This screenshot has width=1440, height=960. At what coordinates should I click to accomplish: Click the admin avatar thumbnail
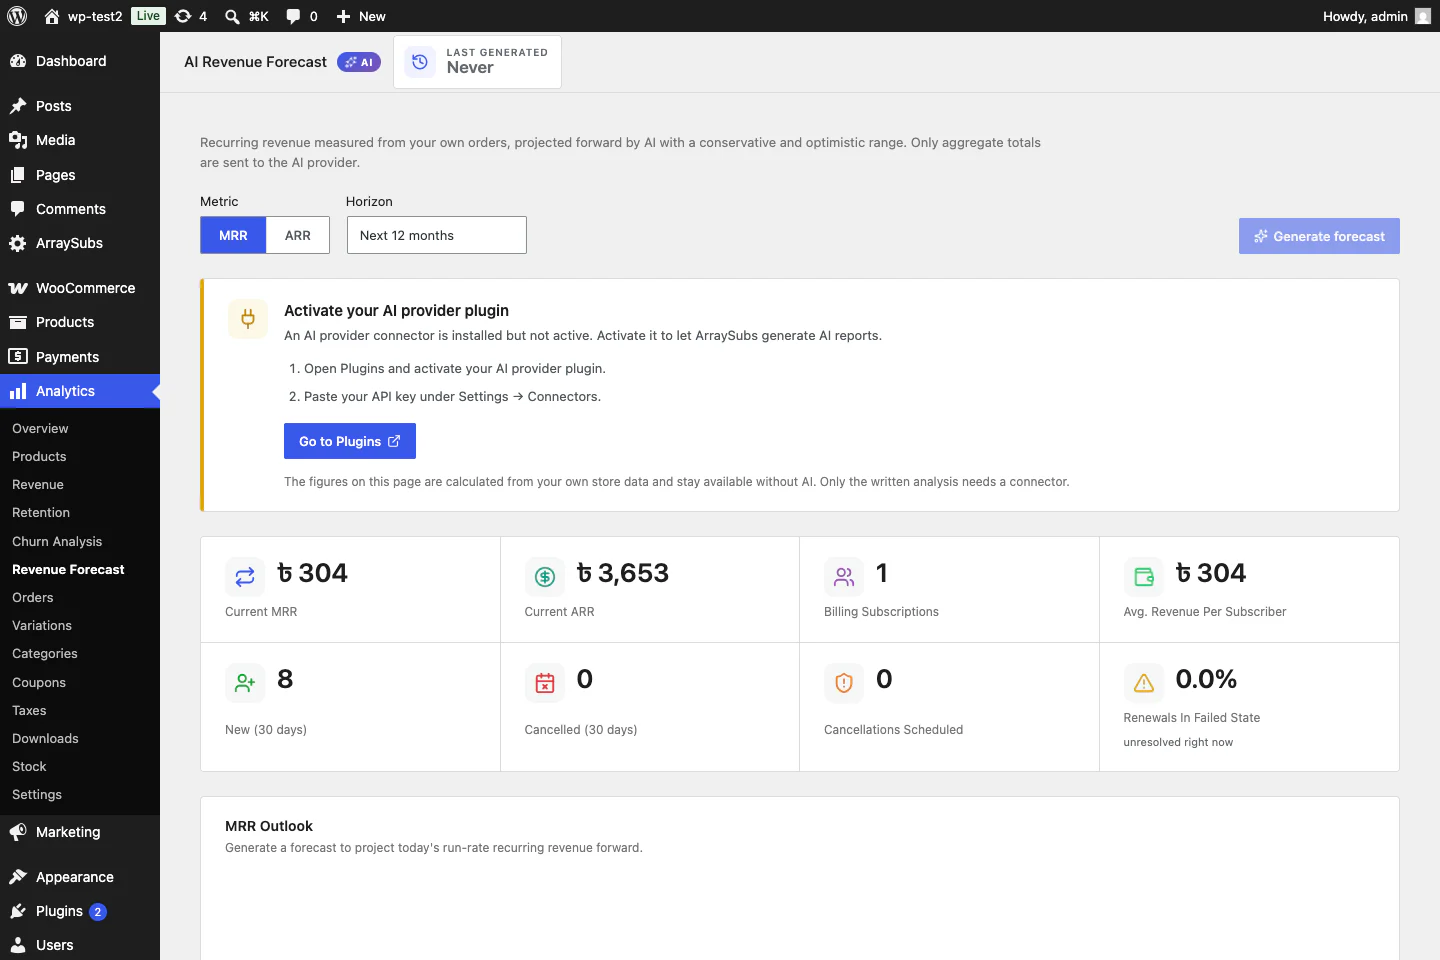1423,16
